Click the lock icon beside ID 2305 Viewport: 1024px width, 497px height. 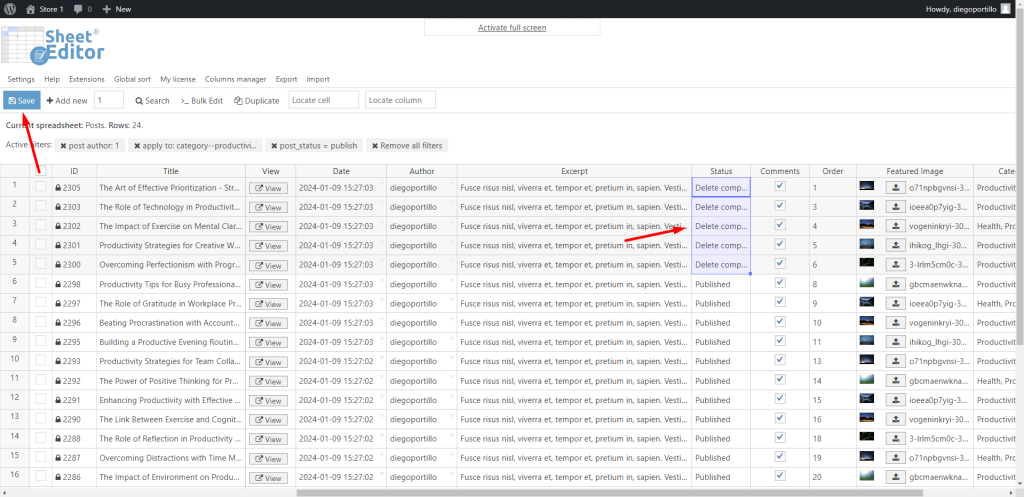click(x=58, y=188)
